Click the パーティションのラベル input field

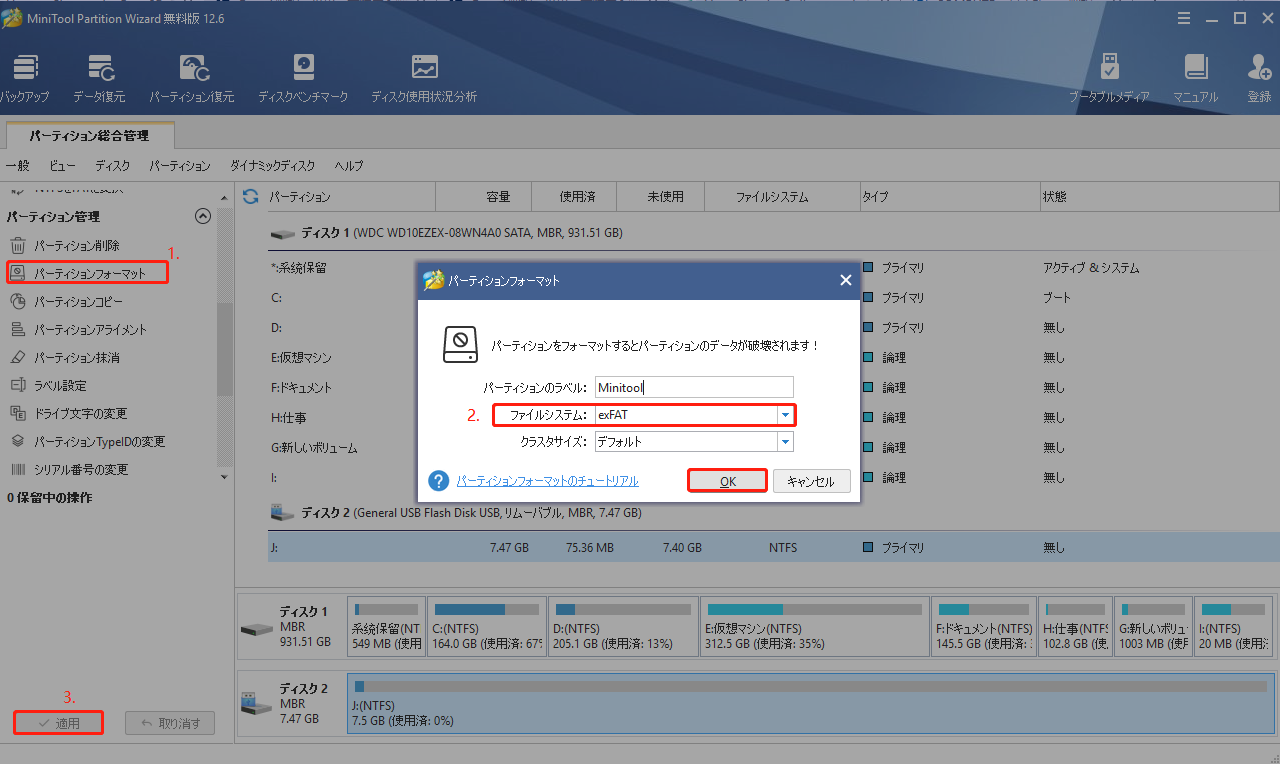tap(694, 387)
